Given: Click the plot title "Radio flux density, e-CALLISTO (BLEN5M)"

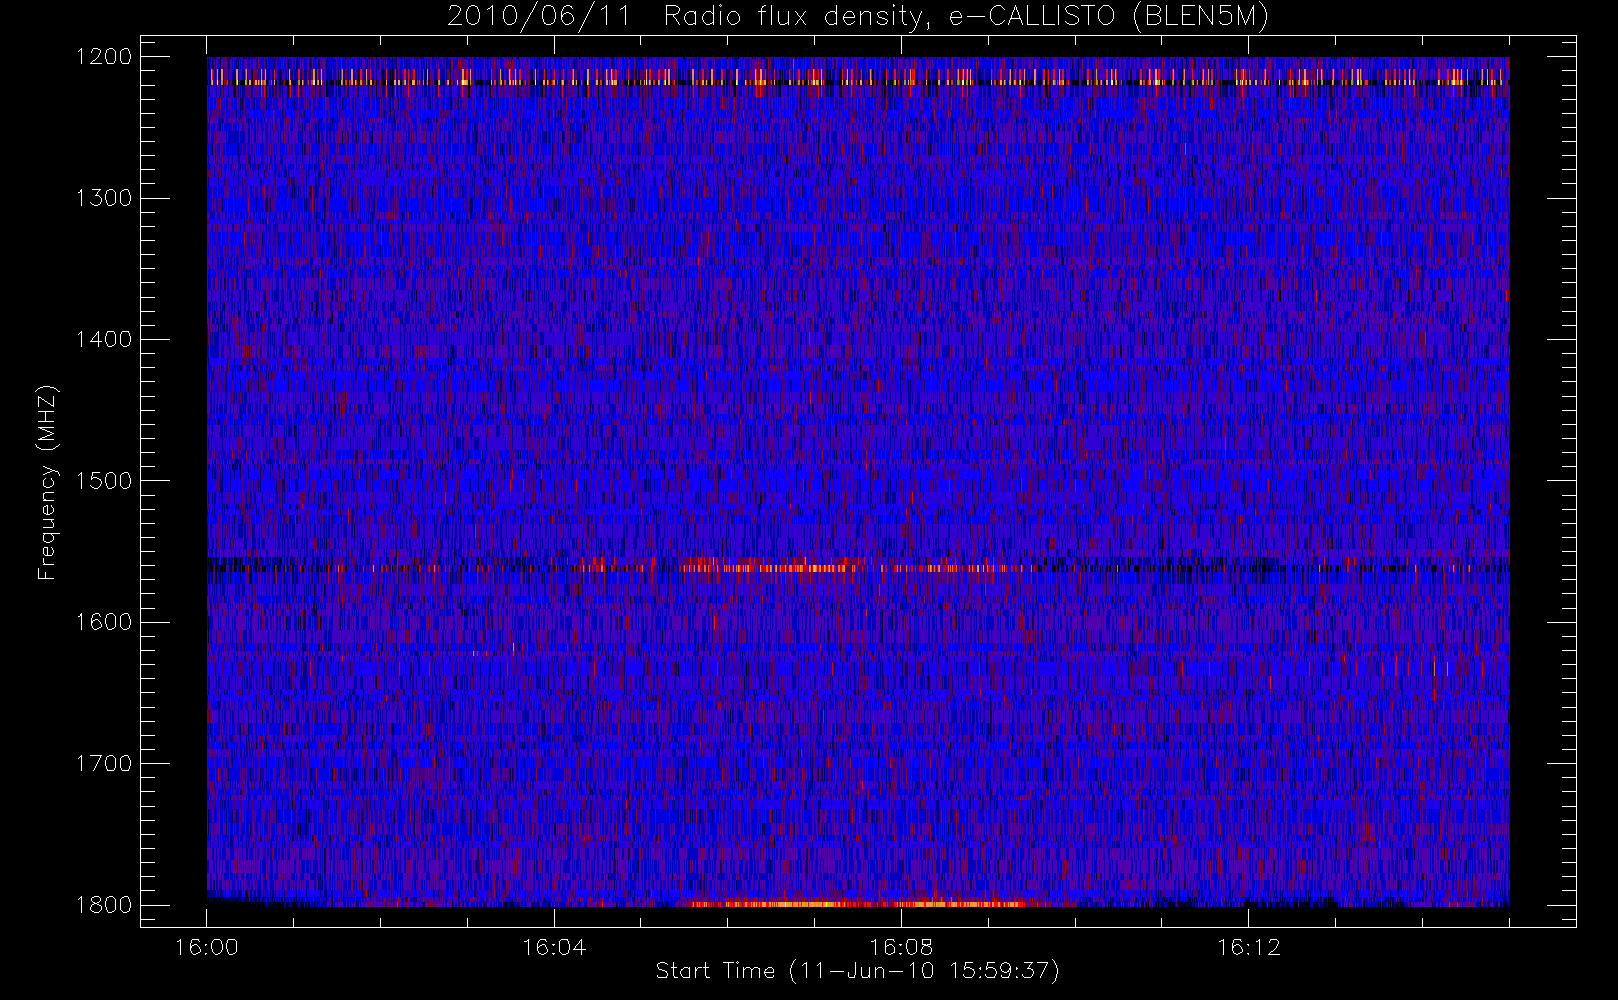Looking at the screenshot, I should (966, 17).
